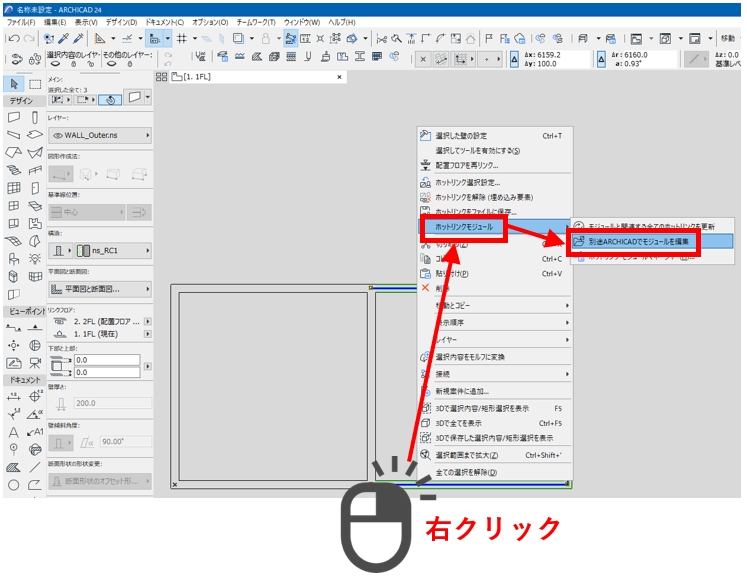Toggle the Δr relative polar delta button
Image resolution: width=747 pixels, height=580 pixels.
[x=601, y=60]
